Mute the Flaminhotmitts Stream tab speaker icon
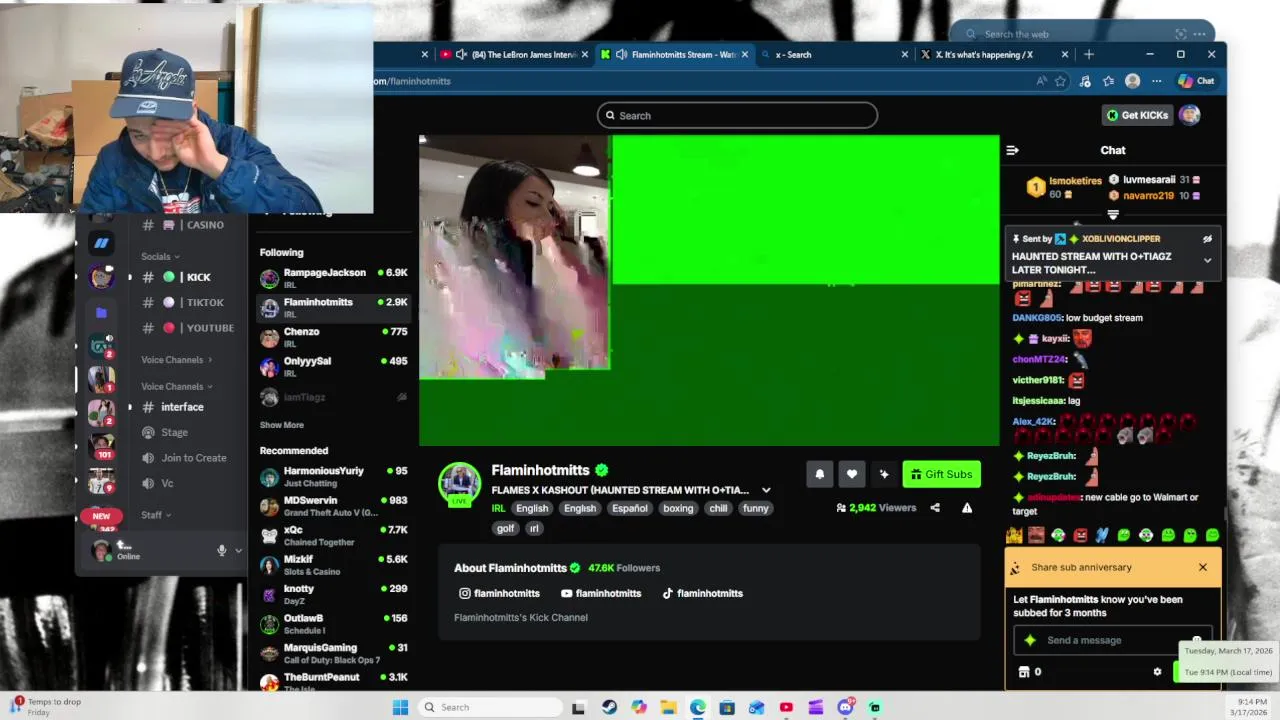Image resolution: width=1280 pixels, height=720 pixels. 621,55
